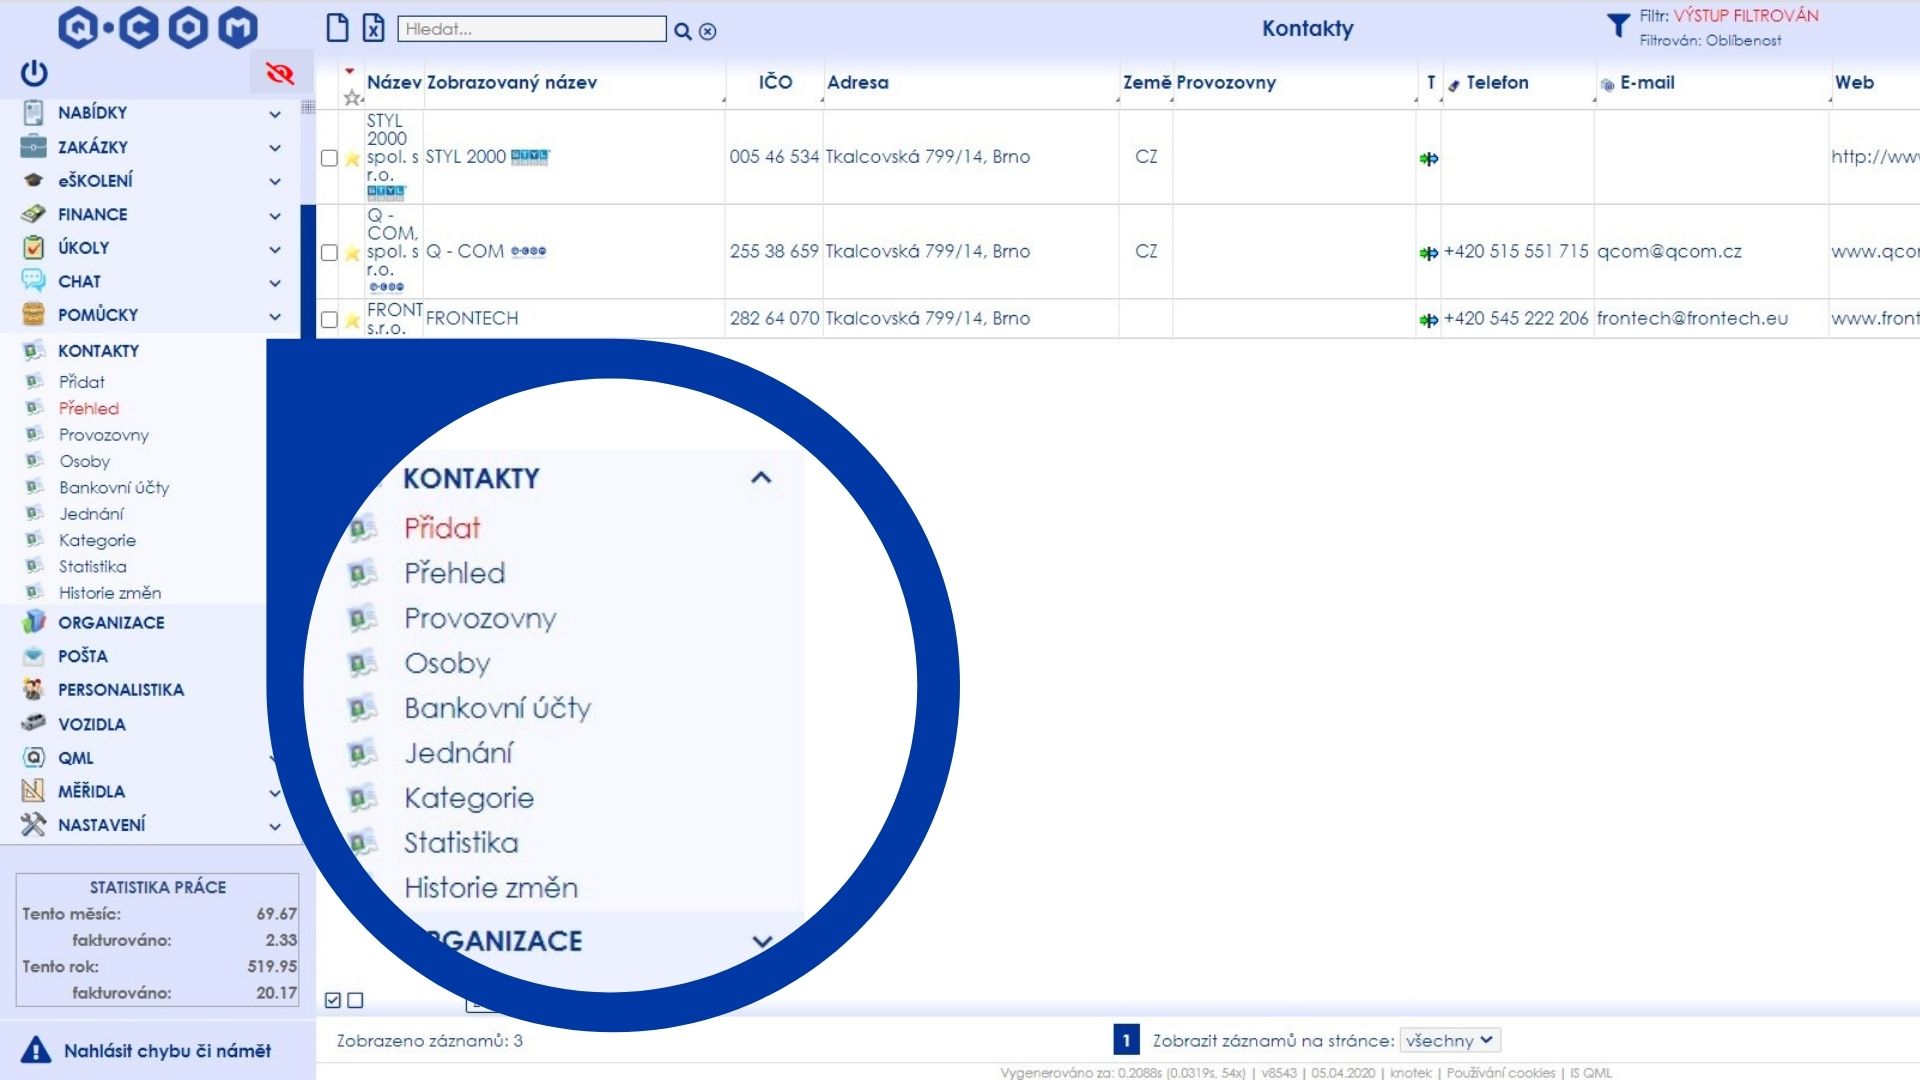The image size is (1920, 1080).
Task: Click the VOZIDLA car icon
Action: 33,723
